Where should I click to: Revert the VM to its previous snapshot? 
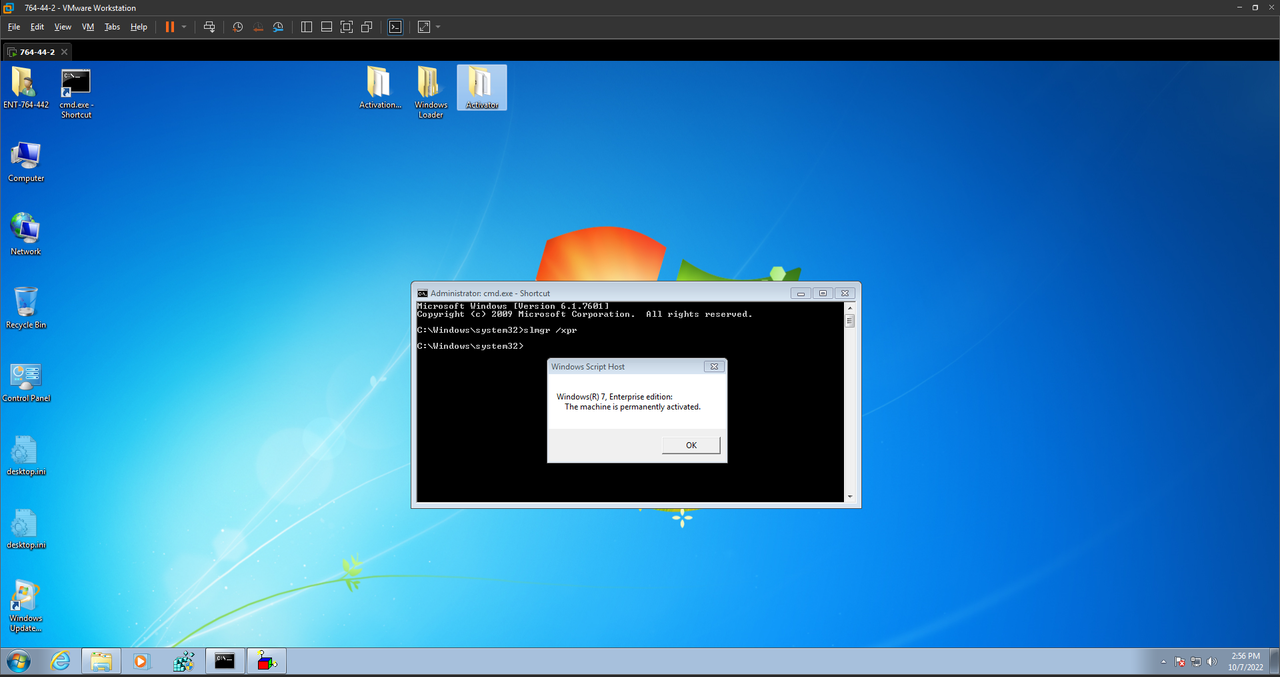click(x=258, y=27)
